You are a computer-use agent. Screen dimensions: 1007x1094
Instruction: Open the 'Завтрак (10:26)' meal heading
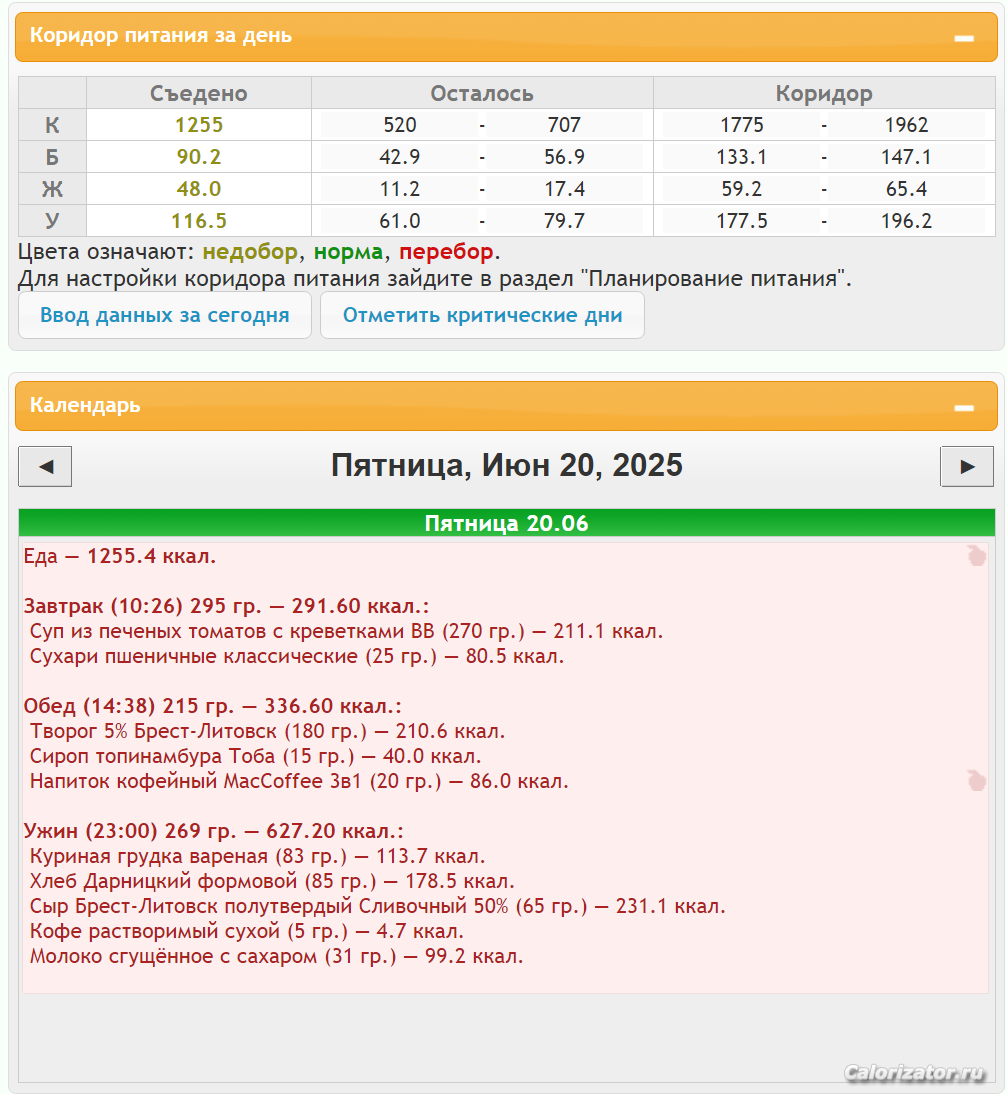(226, 606)
